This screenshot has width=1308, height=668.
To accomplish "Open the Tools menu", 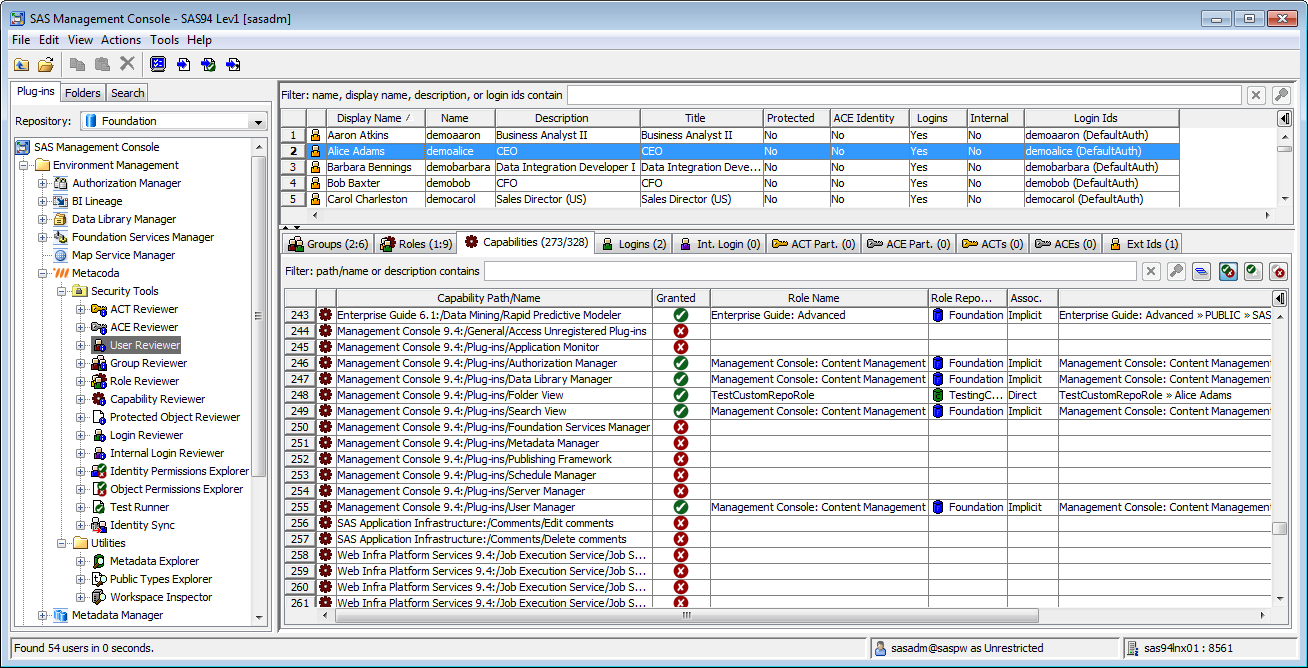I will 165,40.
